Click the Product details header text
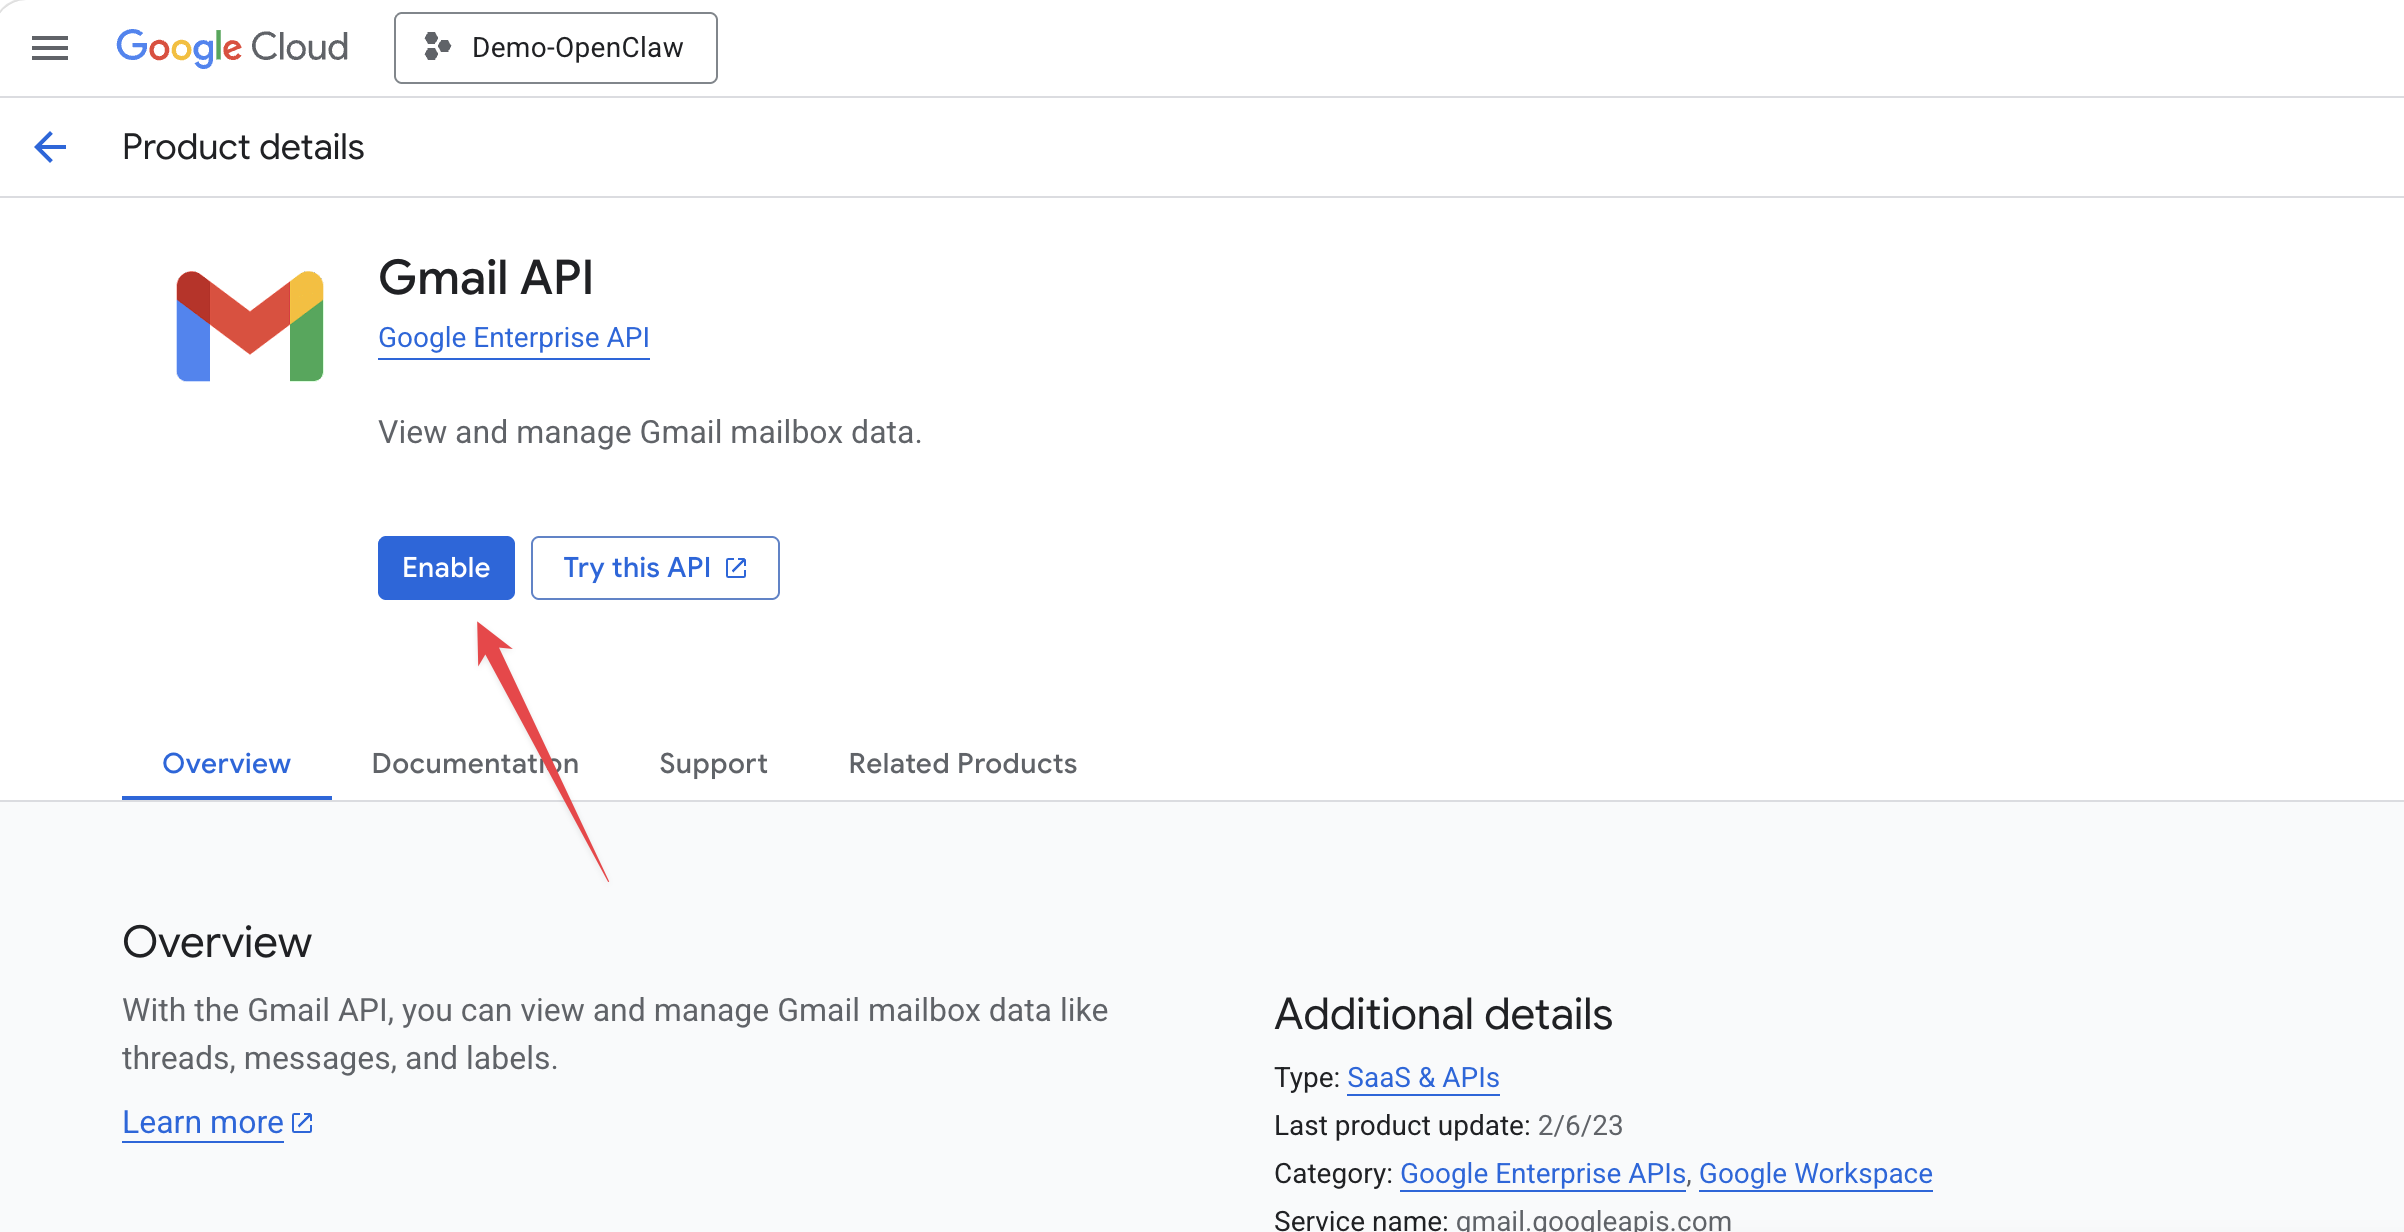The width and height of the screenshot is (2404, 1232). (242, 146)
